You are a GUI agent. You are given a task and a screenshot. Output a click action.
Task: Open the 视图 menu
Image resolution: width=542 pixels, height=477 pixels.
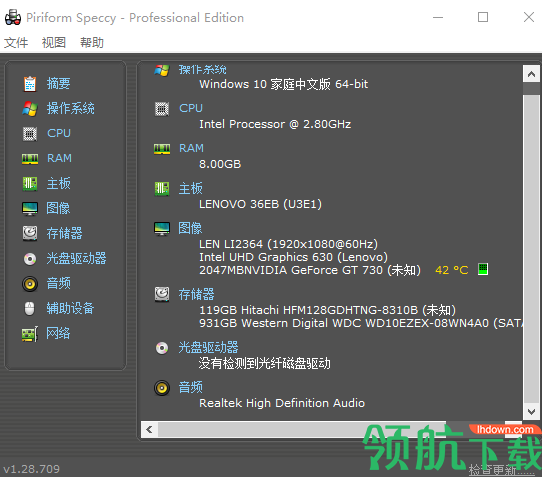tap(54, 43)
